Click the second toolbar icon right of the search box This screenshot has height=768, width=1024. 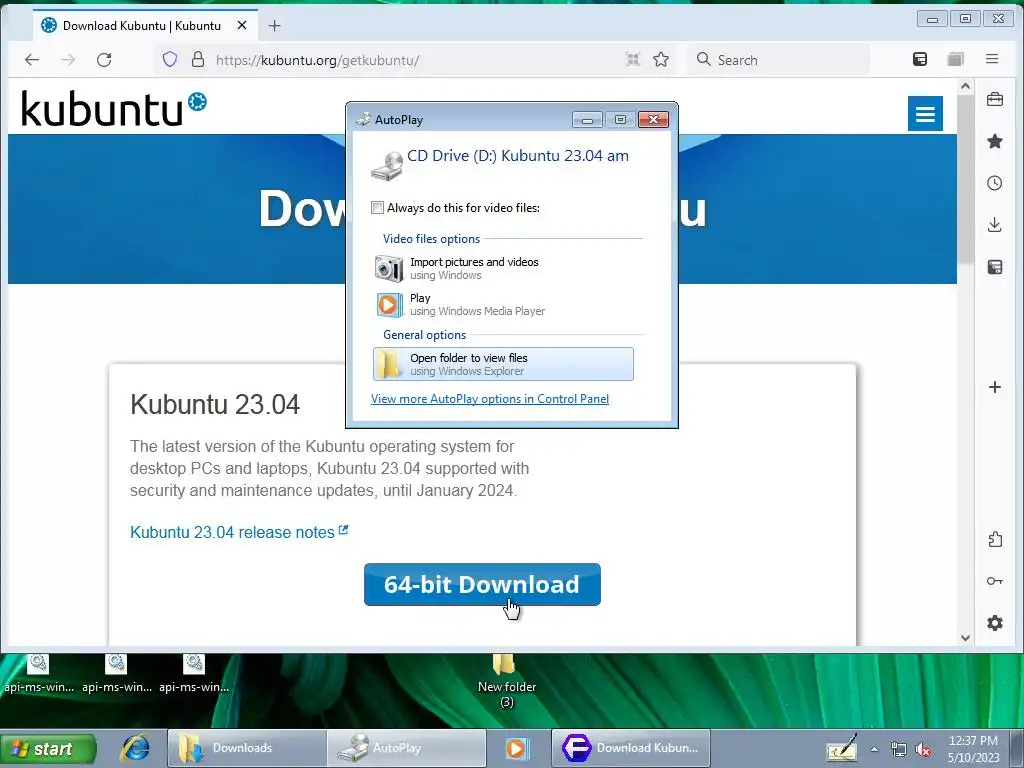(955, 59)
